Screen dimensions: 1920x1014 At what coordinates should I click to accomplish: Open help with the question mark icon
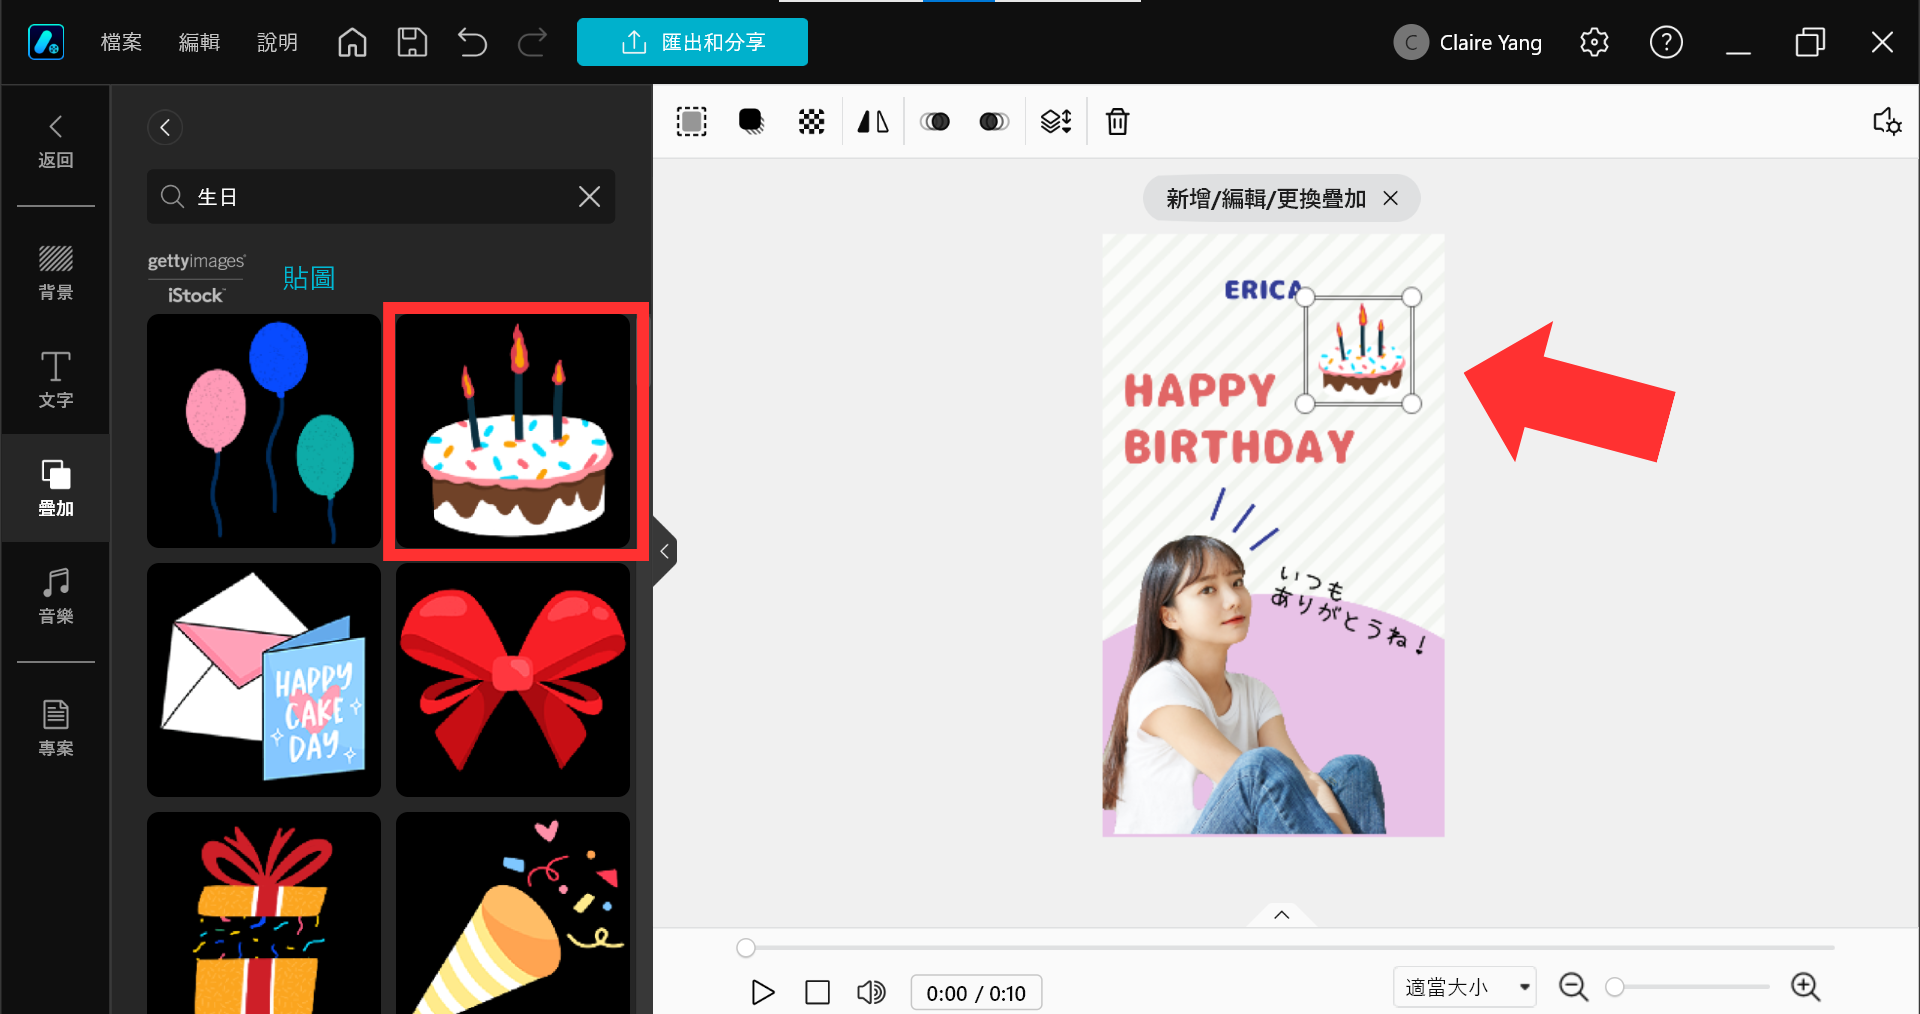[x=1666, y=42]
